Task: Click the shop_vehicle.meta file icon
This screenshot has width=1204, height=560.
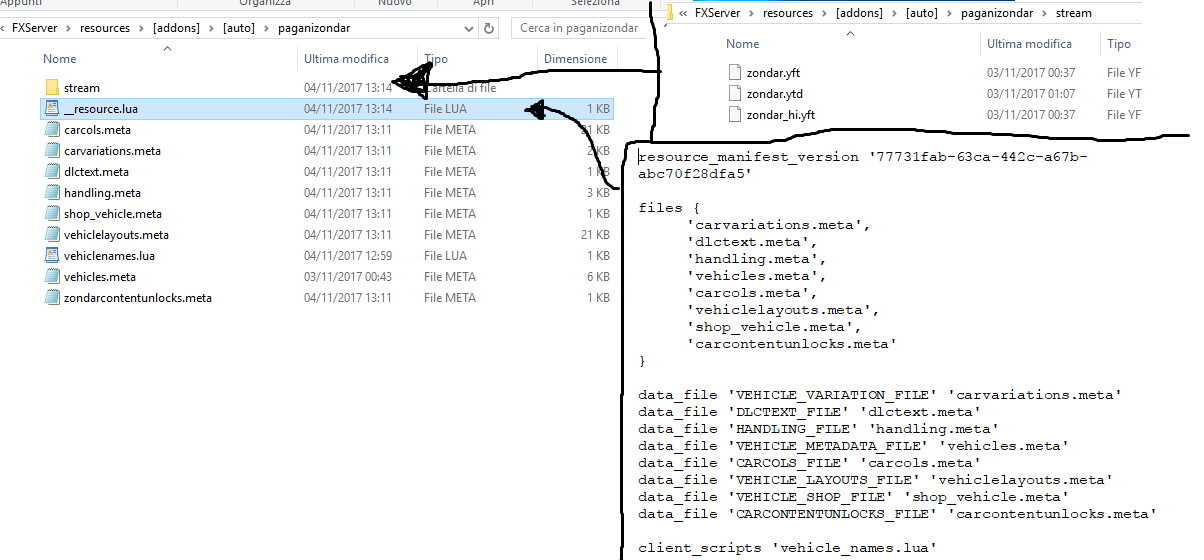Action: pyautogui.click(x=52, y=214)
